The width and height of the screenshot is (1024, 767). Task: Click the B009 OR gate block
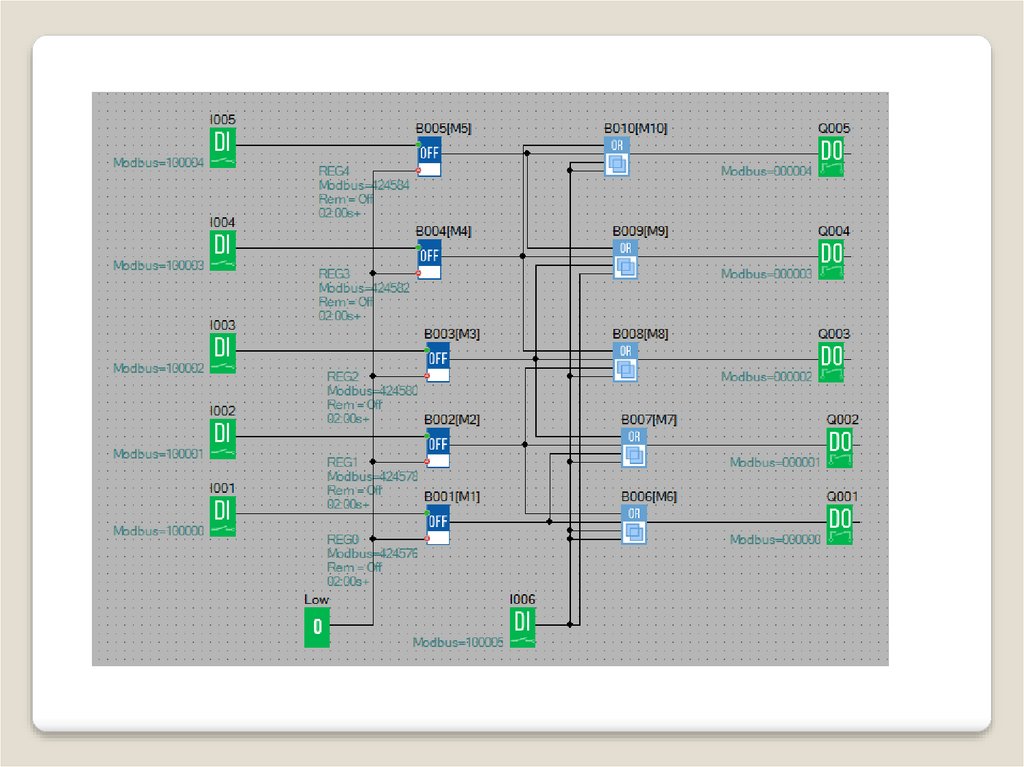pos(625,258)
